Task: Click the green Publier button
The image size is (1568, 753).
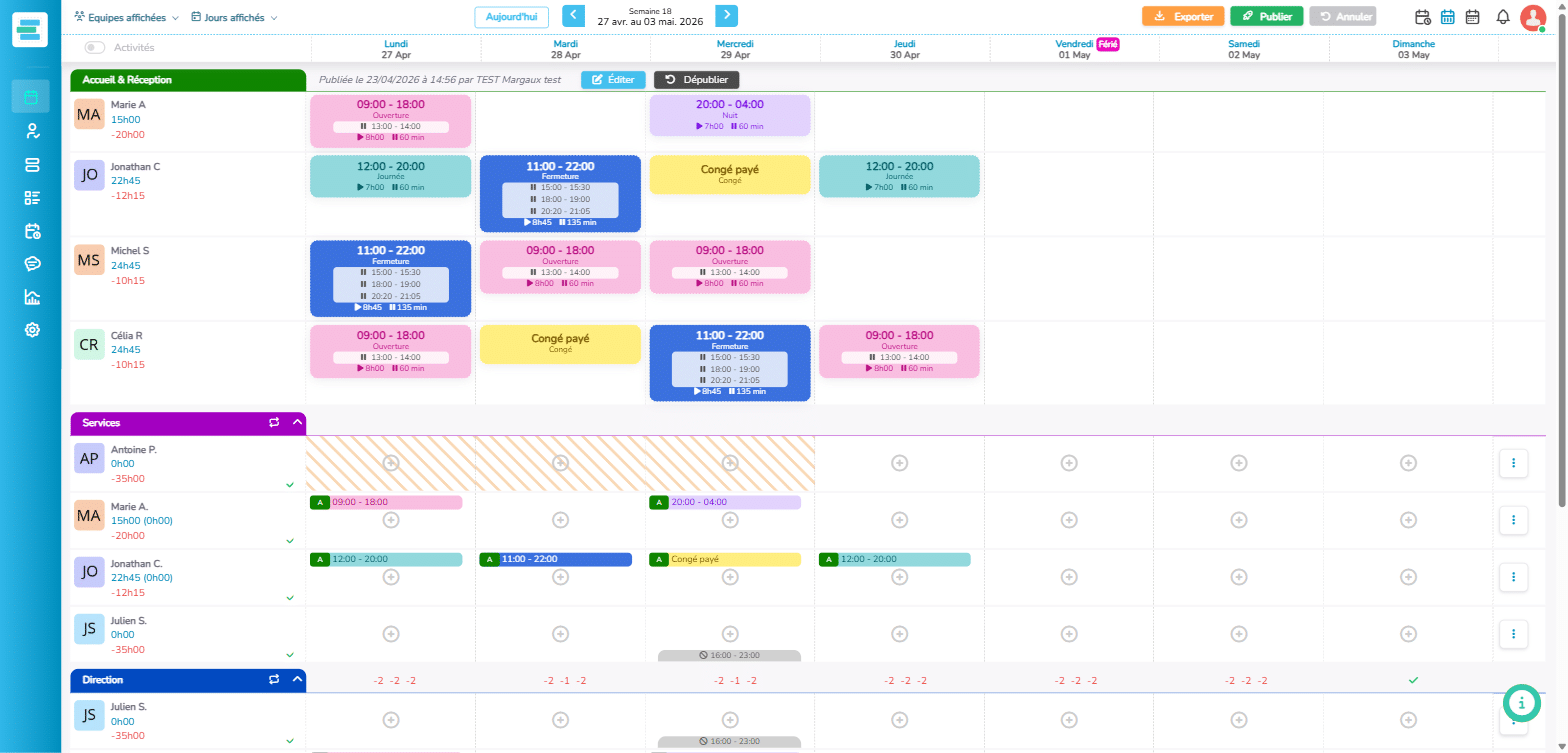Action: pyautogui.click(x=1267, y=17)
